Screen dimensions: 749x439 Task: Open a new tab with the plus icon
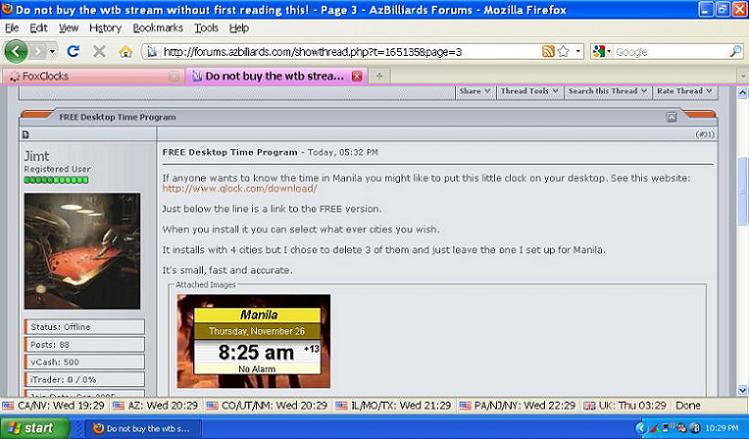click(x=381, y=76)
